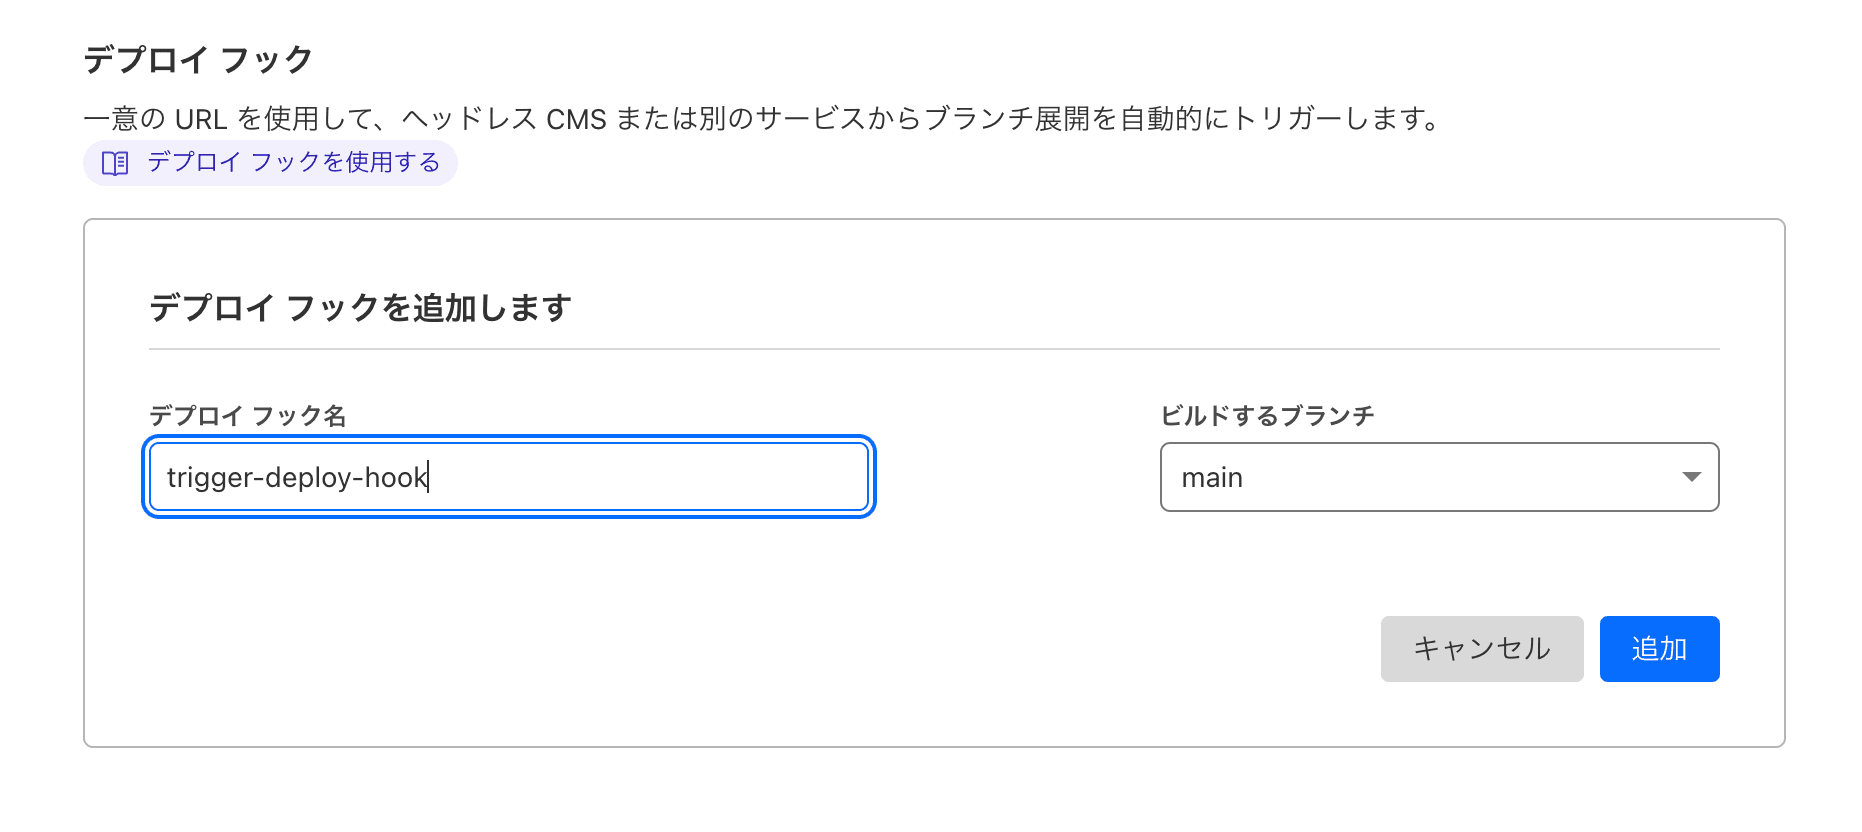Click the dropdown arrow icon on the branch selector
The width and height of the screenshot is (1862, 832).
coord(1692,477)
